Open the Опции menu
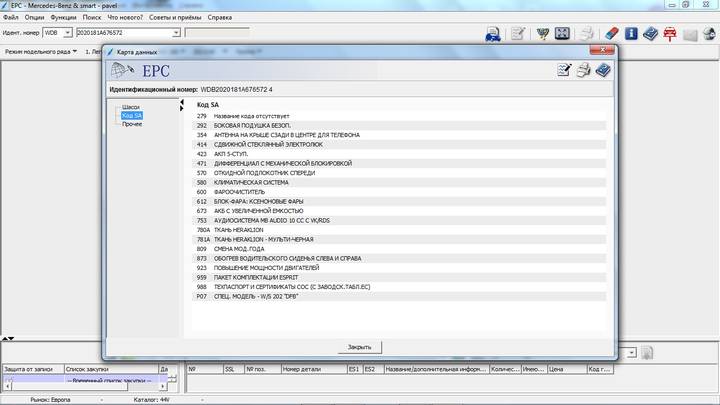720x405 pixels. click(x=34, y=17)
